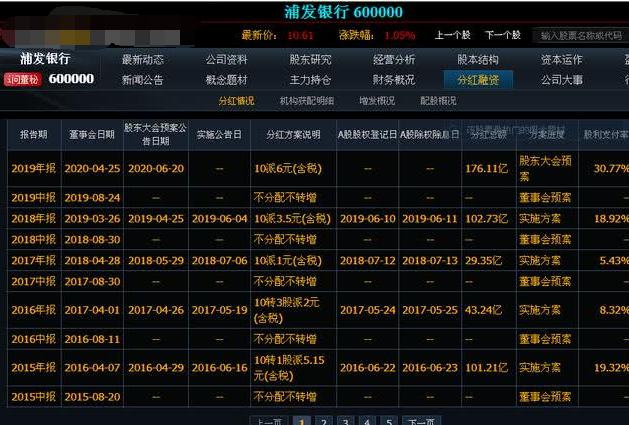
Task: Go to 概念题材 section
Action: 227,80
